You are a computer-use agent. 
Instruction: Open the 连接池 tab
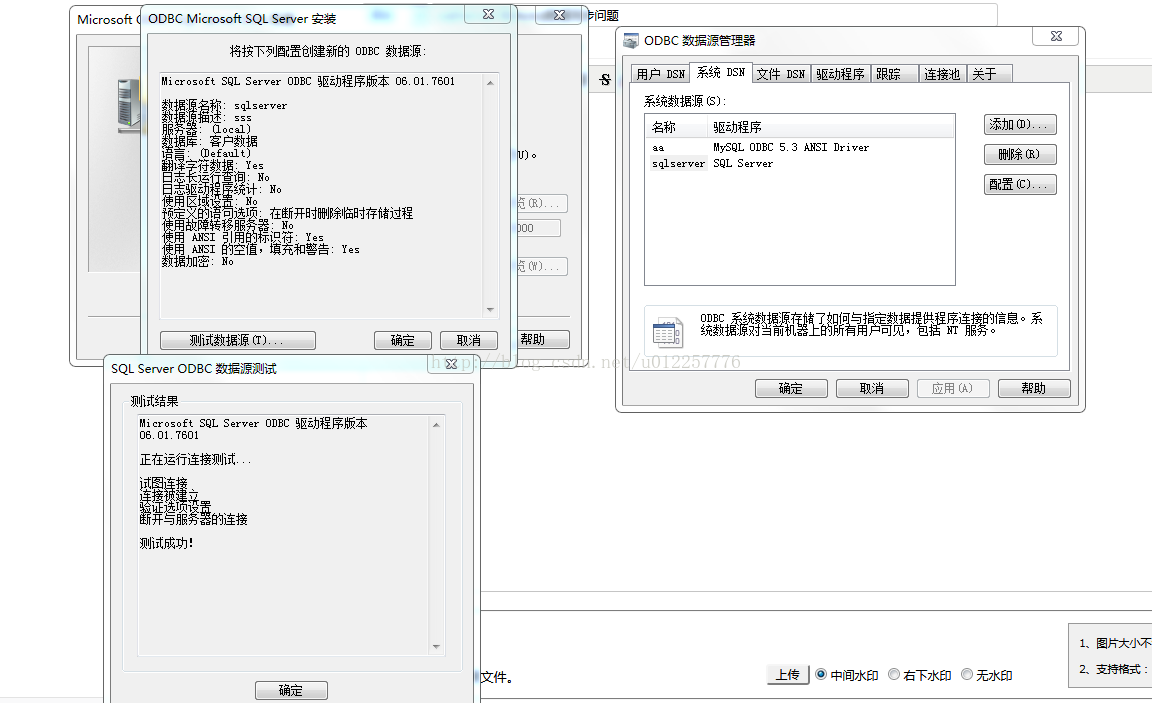942,74
